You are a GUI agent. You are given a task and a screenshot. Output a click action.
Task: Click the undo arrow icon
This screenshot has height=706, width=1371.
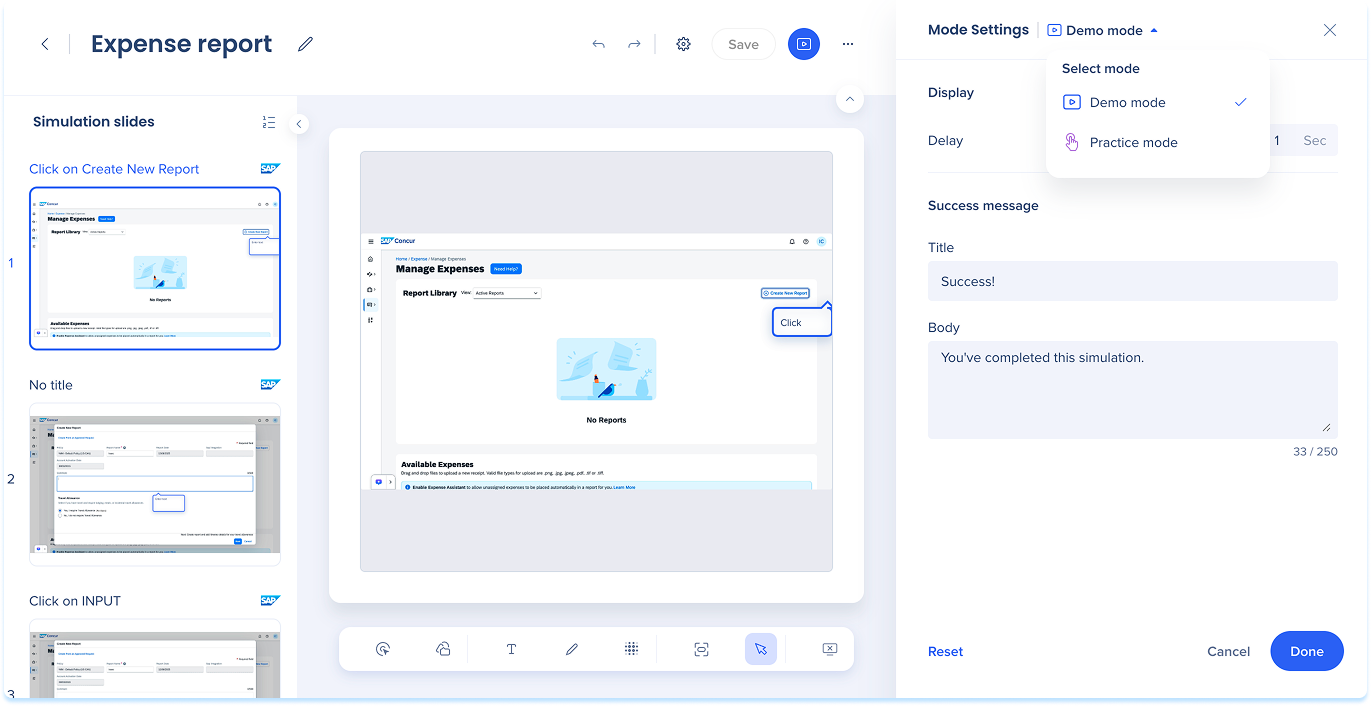tap(598, 44)
